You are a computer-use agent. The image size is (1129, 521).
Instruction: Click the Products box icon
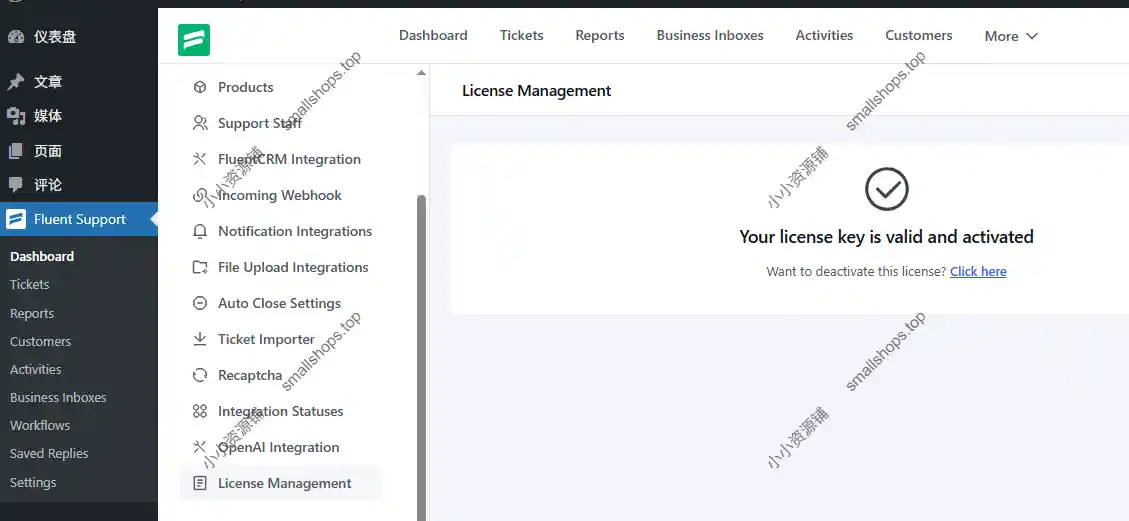(x=200, y=87)
